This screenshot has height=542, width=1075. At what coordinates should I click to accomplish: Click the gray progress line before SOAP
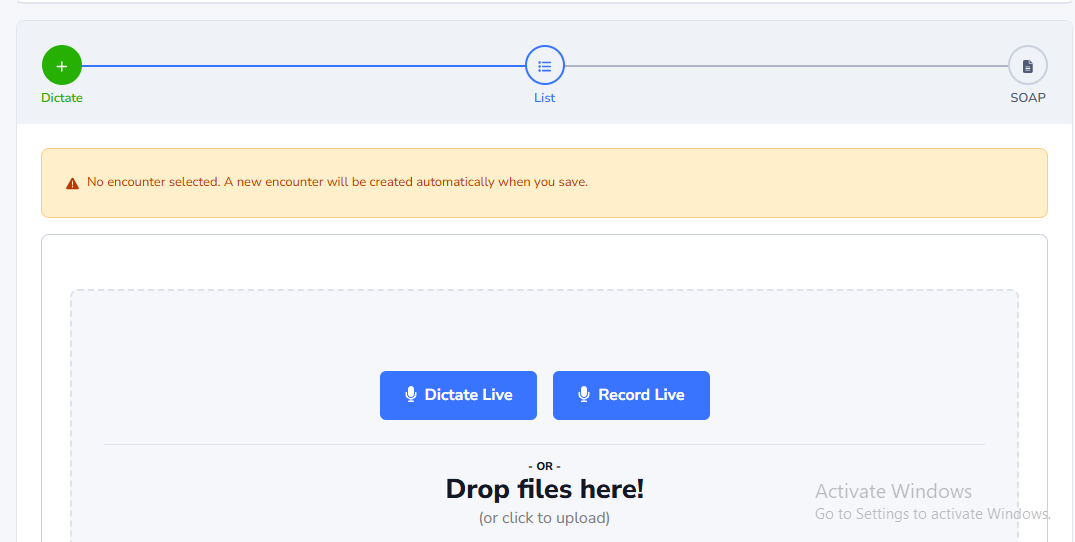coord(785,66)
